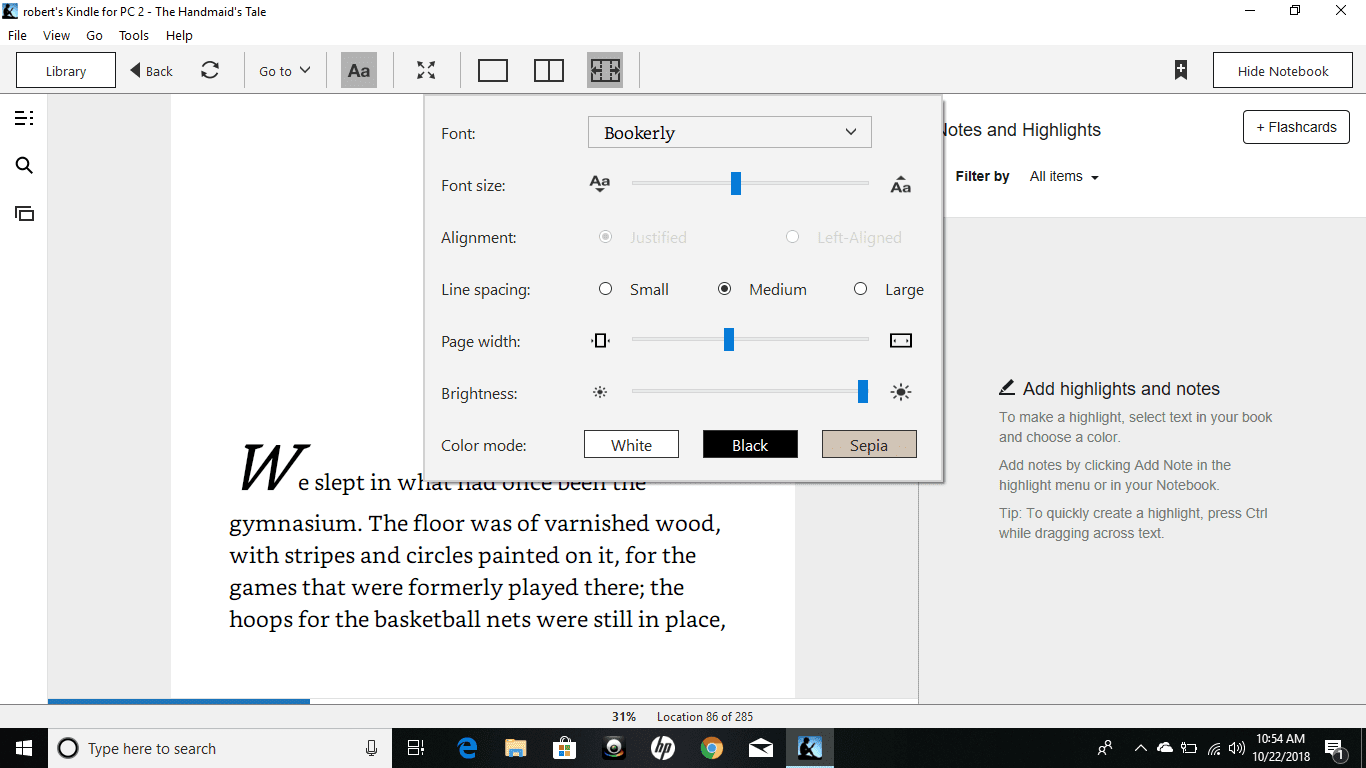Click the + Flashcards button
The height and width of the screenshot is (768, 1366).
point(1295,127)
